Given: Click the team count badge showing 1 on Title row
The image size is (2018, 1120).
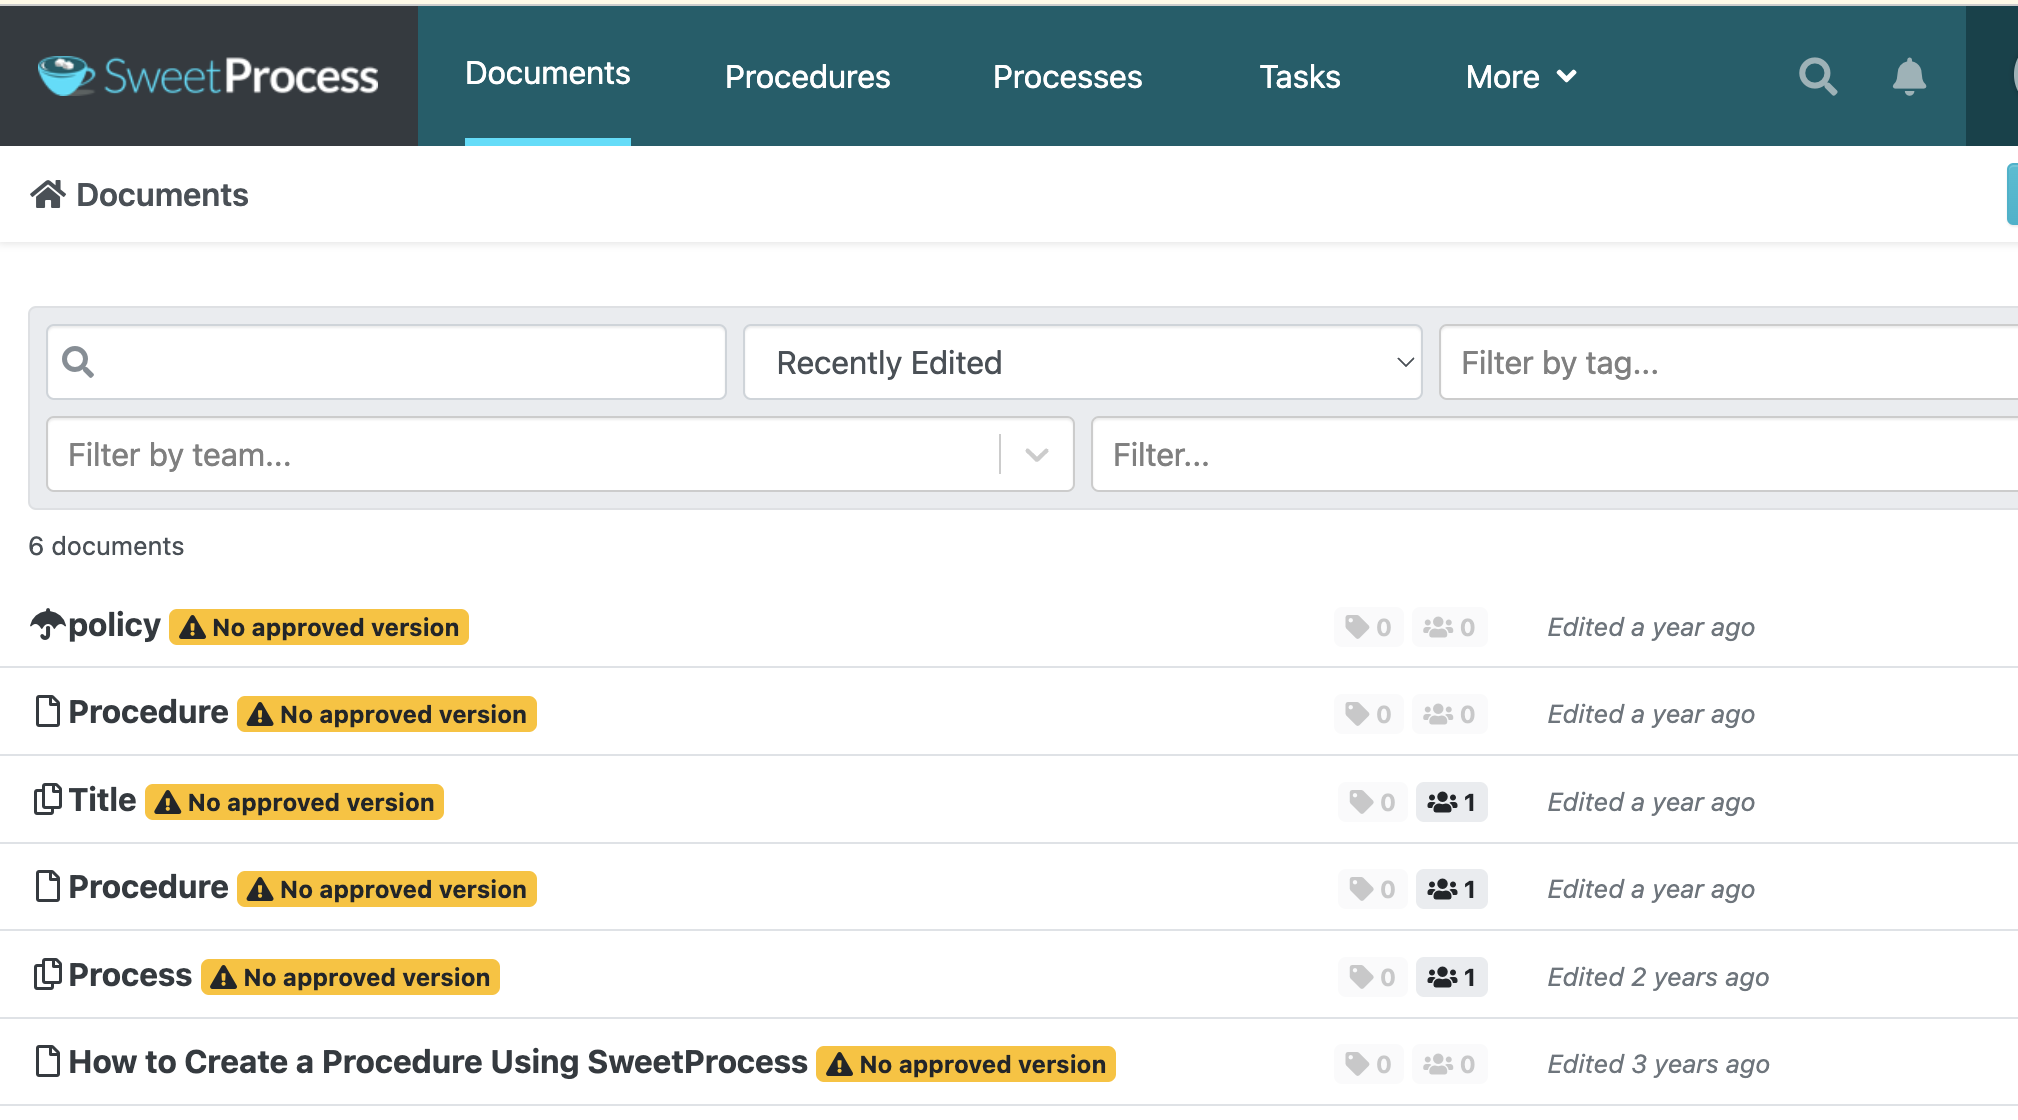Looking at the screenshot, I should click(1452, 802).
